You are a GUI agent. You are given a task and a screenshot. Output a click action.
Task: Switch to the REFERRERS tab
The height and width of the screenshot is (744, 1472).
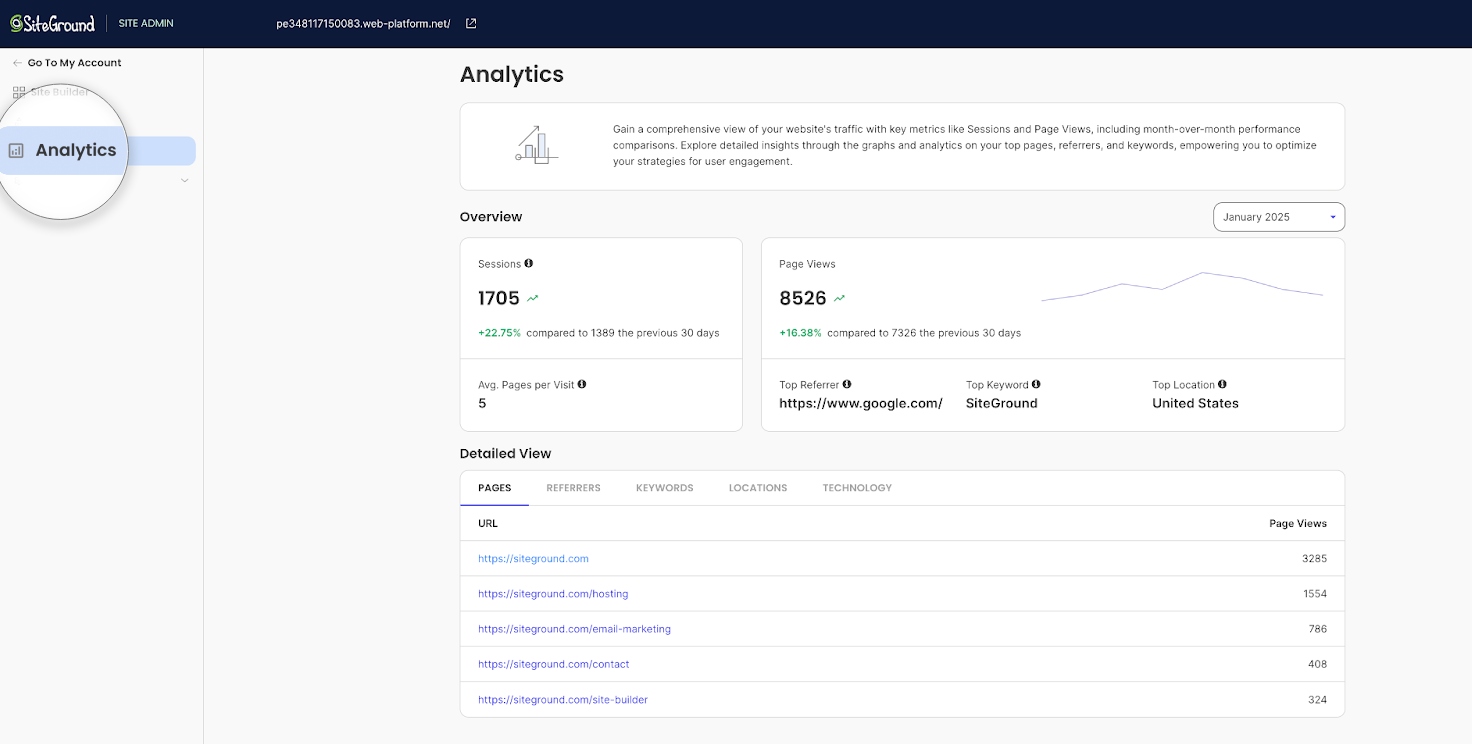(573, 488)
